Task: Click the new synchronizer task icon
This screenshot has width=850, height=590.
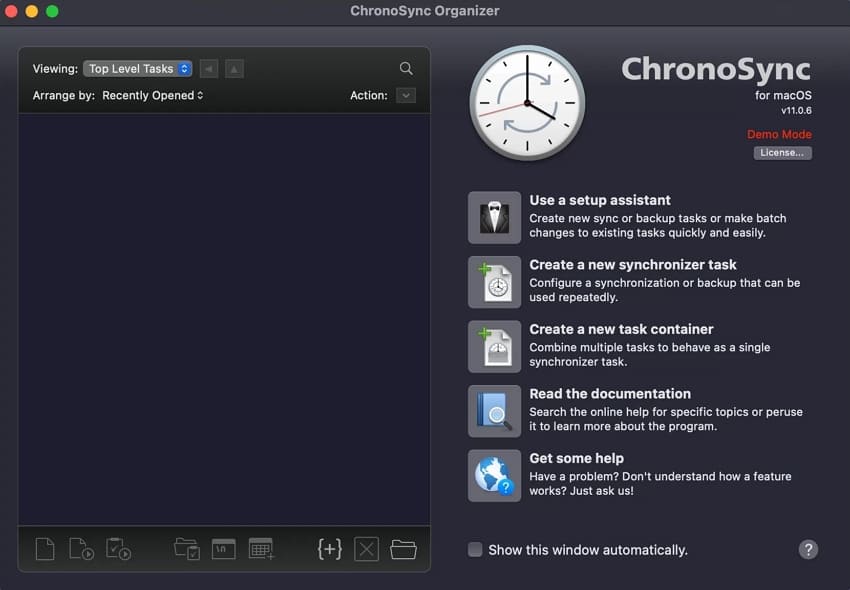Action: click(x=494, y=282)
